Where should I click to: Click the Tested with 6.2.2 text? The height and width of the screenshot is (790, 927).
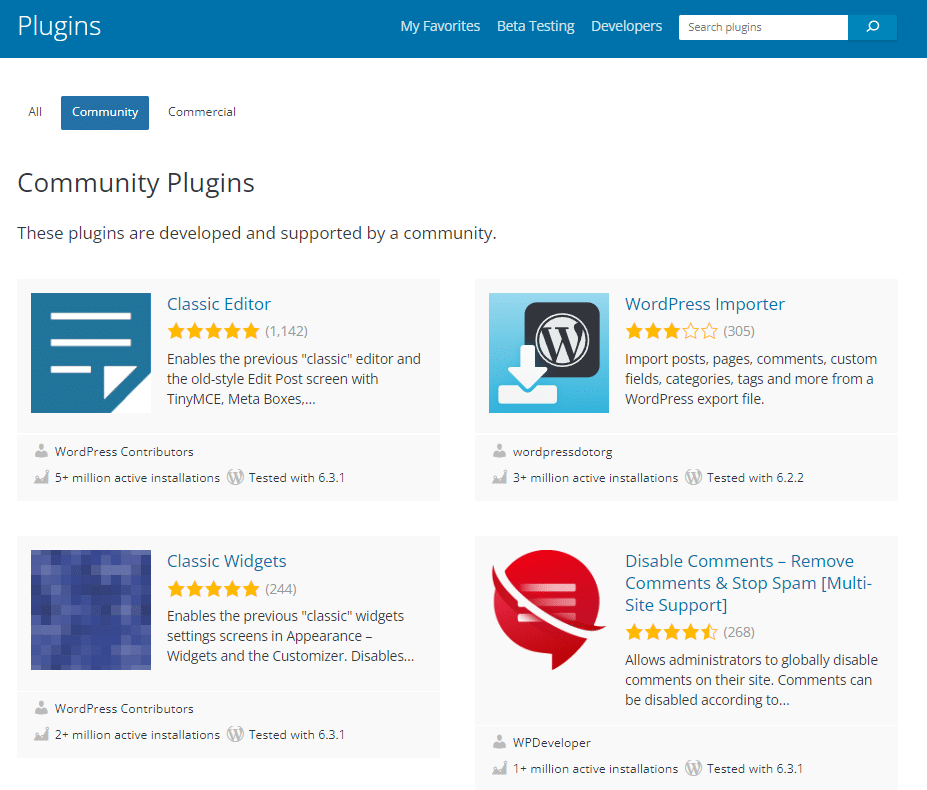pos(755,478)
